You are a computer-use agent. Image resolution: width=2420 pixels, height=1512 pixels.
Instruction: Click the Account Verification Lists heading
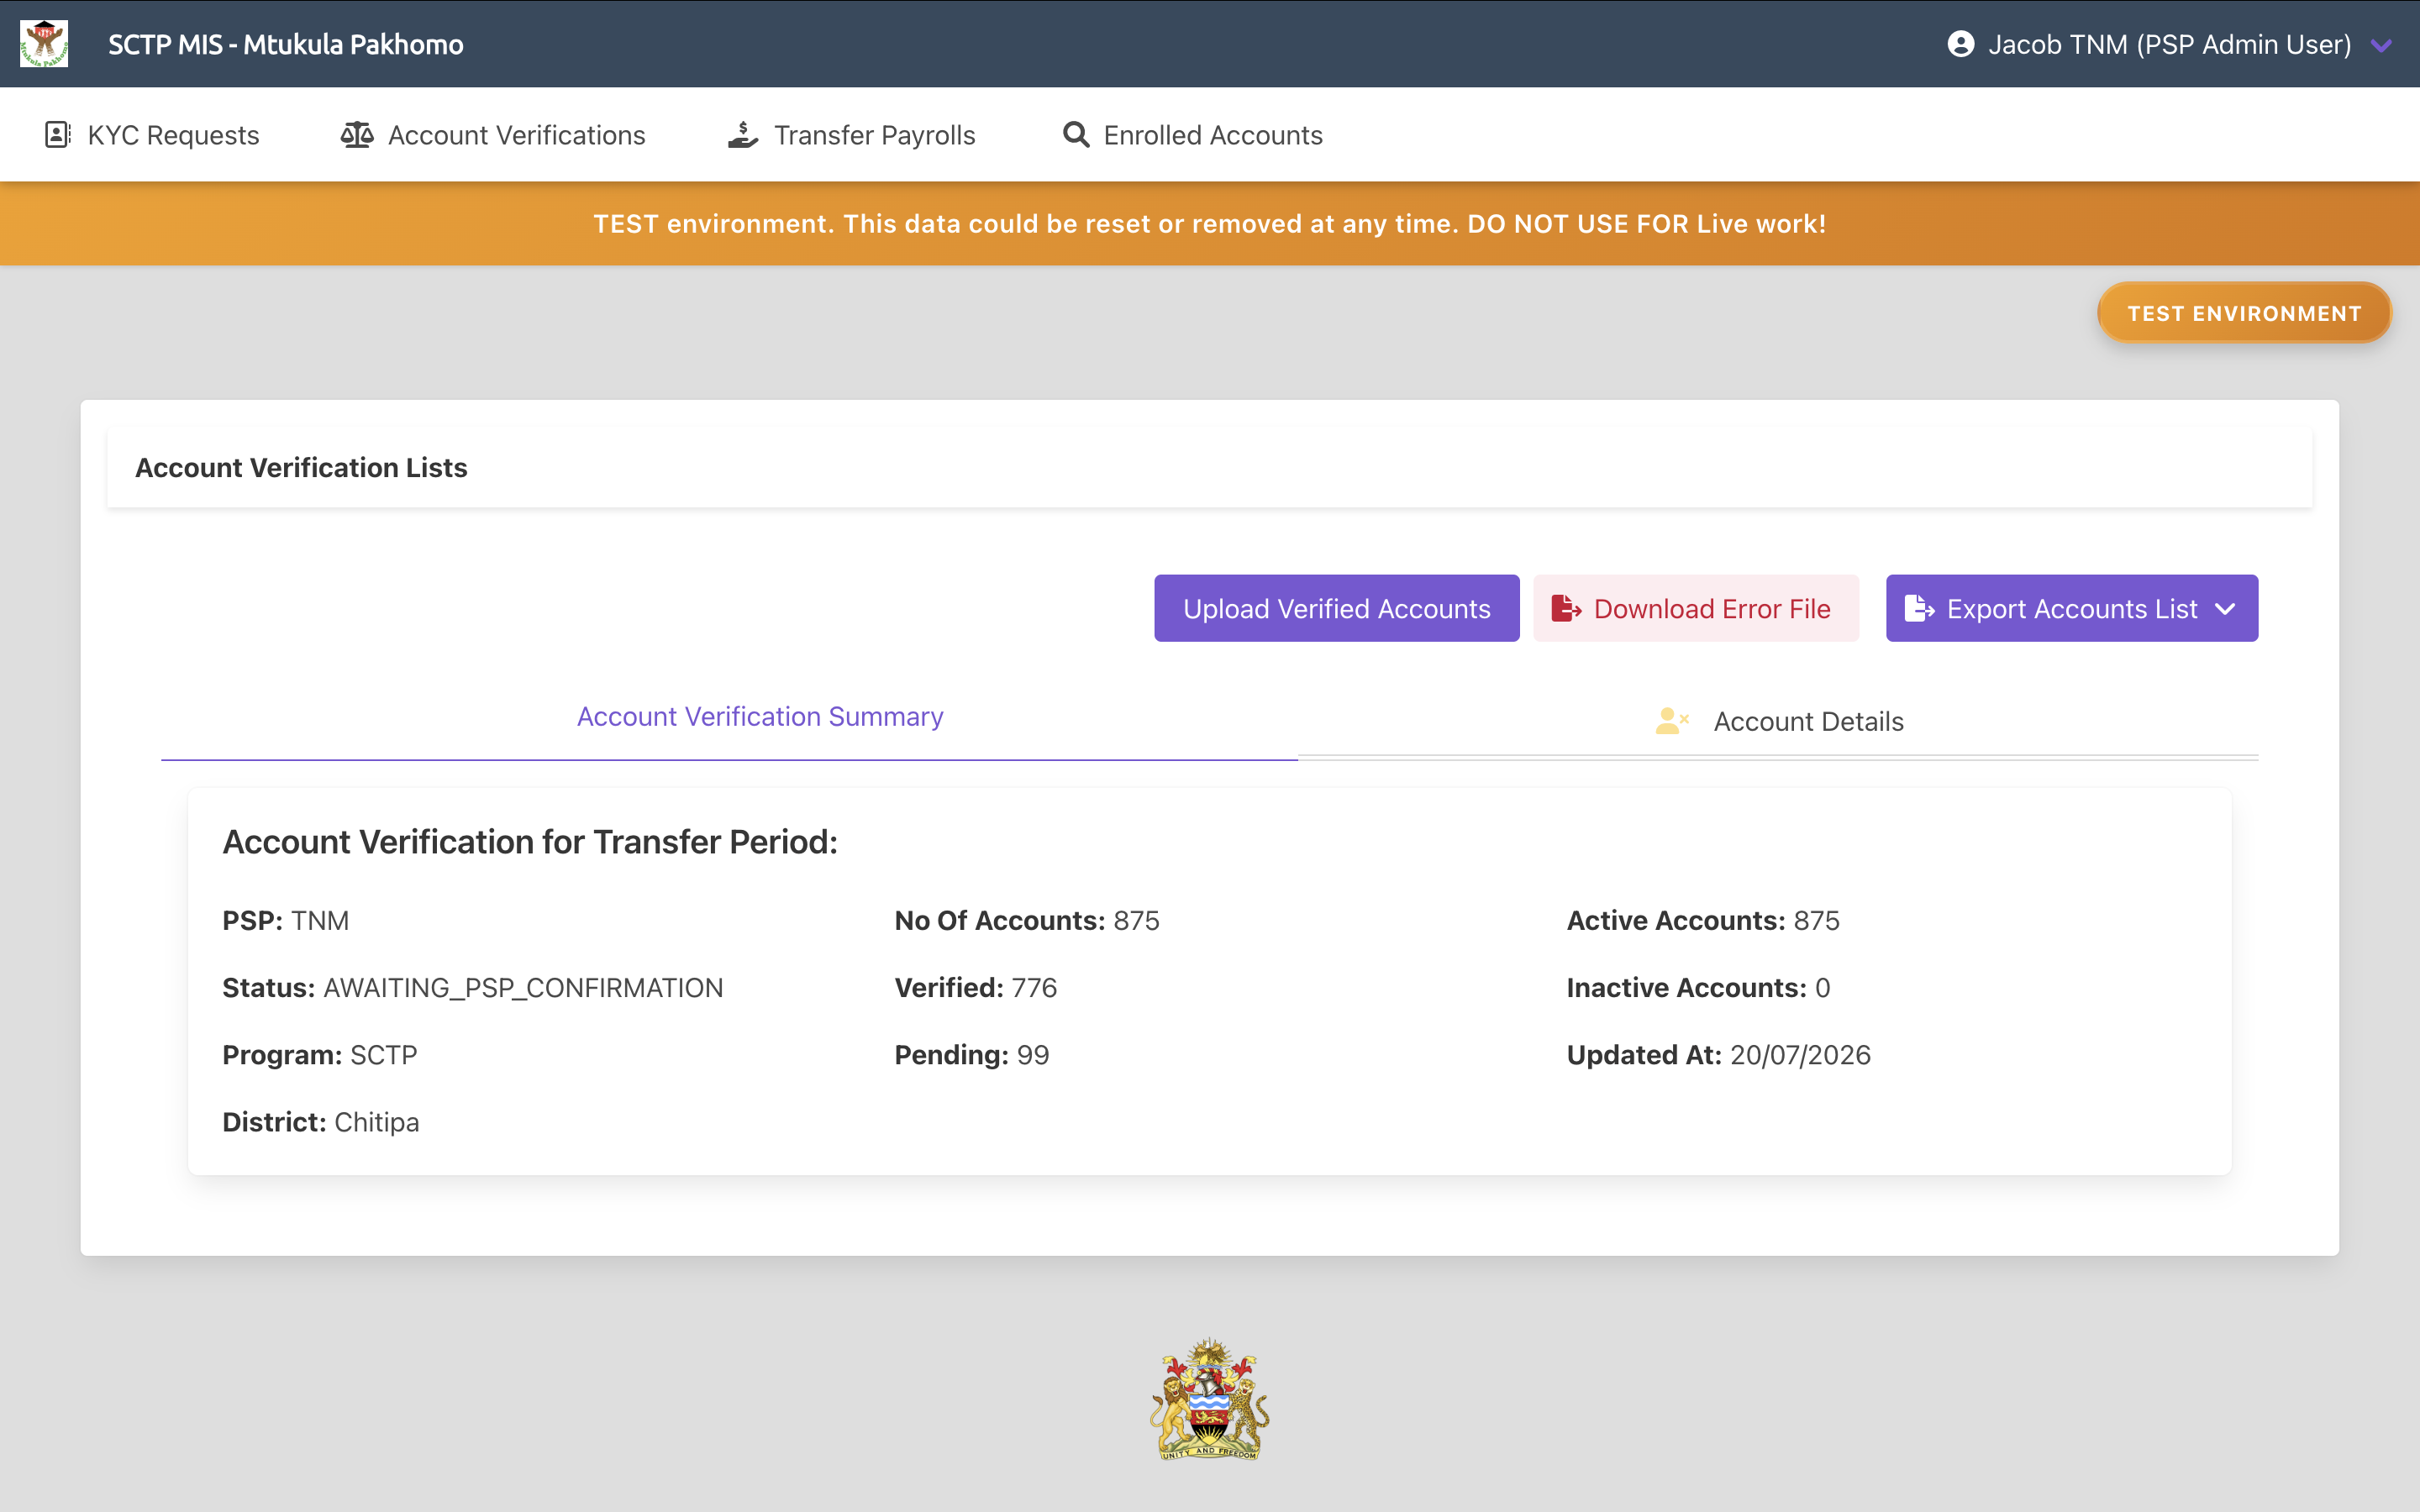[x=301, y=467]
